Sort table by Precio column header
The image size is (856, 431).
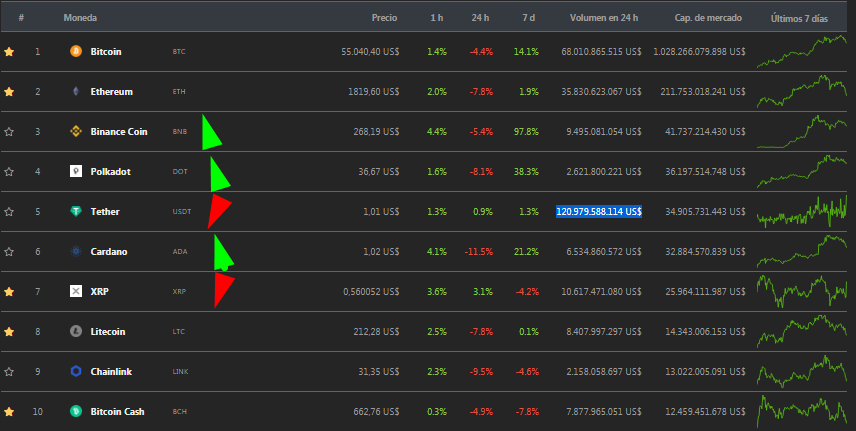[x=384, y=17]
